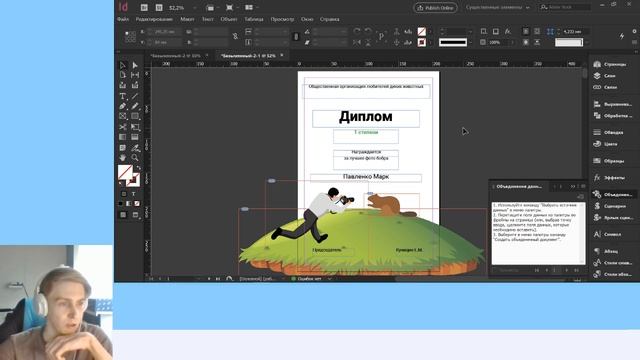The height and width of the screenshot is (360, 640).
Task: Select the Type tool
Action: pyautogui.click(x=122, y=96)
